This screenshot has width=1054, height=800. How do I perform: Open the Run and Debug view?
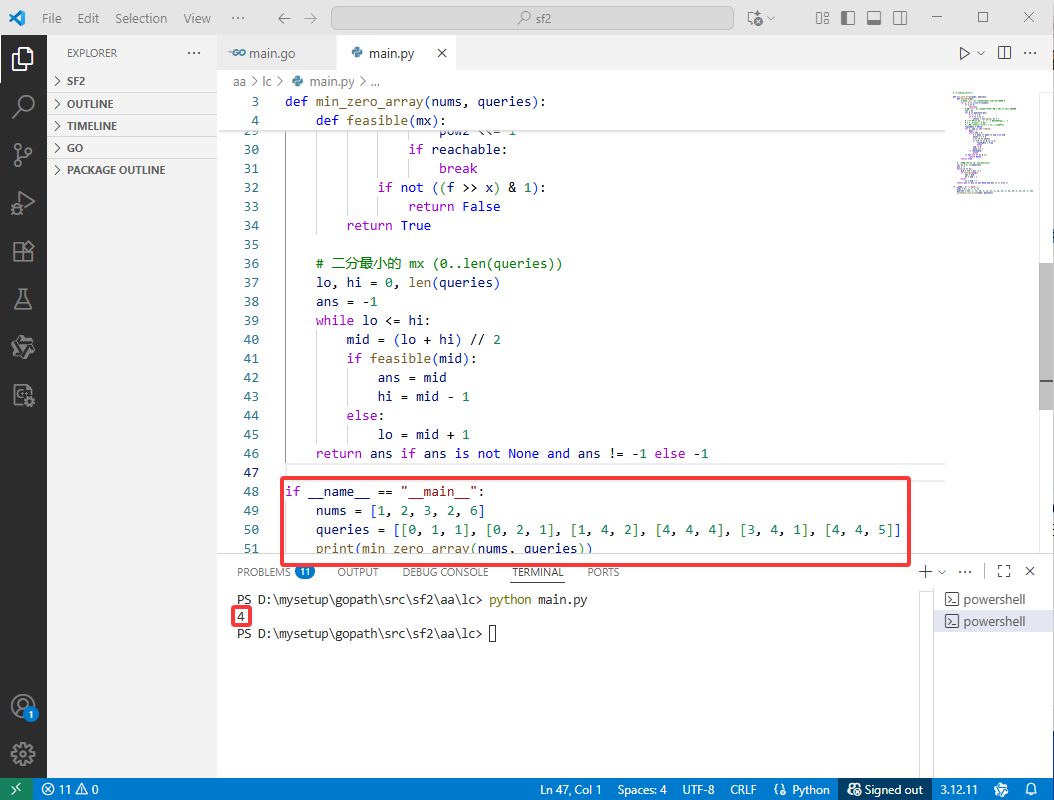[x=23, y=203]
